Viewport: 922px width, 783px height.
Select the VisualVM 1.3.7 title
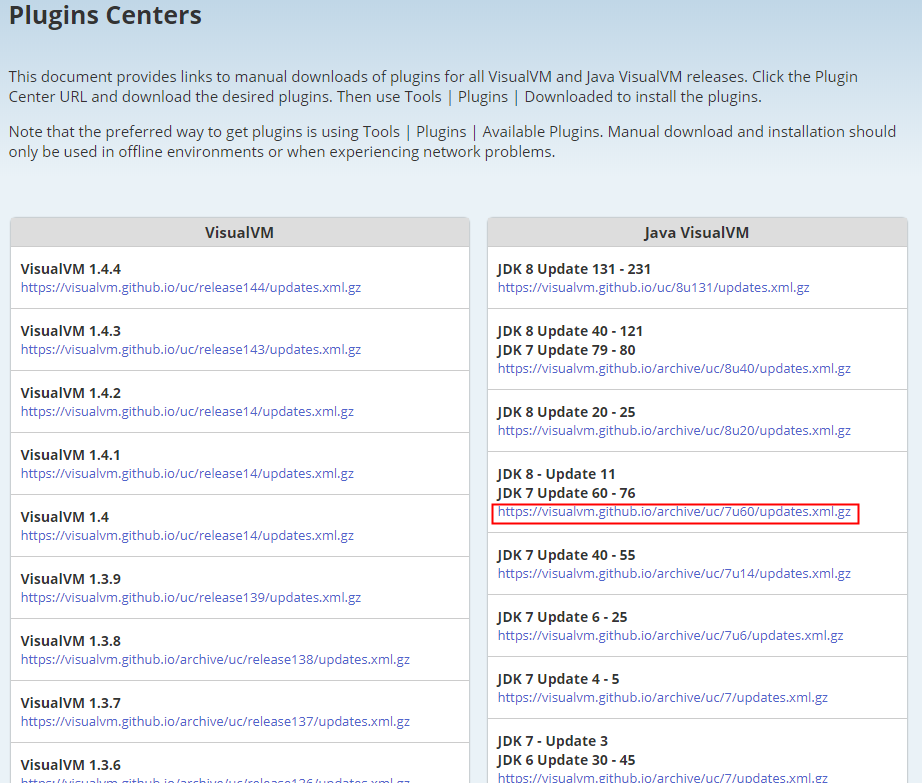pyautogui.click(x=71, y=703)
